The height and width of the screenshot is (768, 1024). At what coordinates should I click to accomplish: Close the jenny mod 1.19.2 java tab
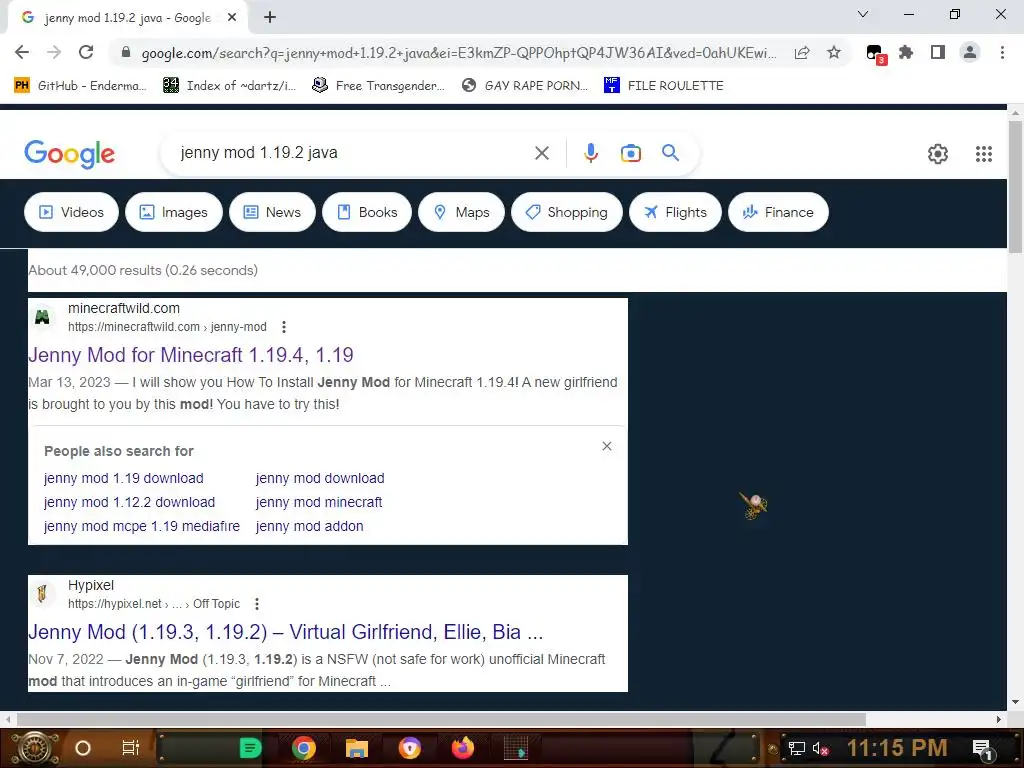(232, 18)
